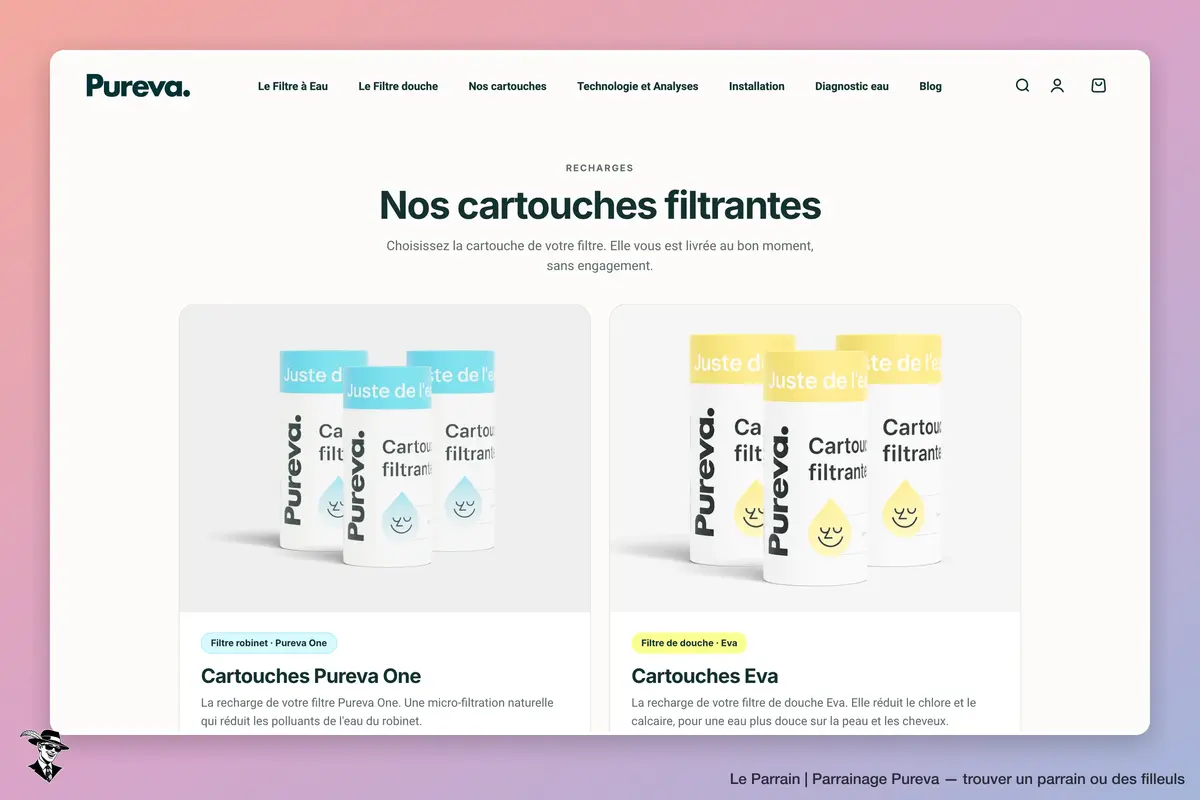This screenshot has width=1200, height=800.
Task: Click the Pureva logo
Action: pos(138,86)
